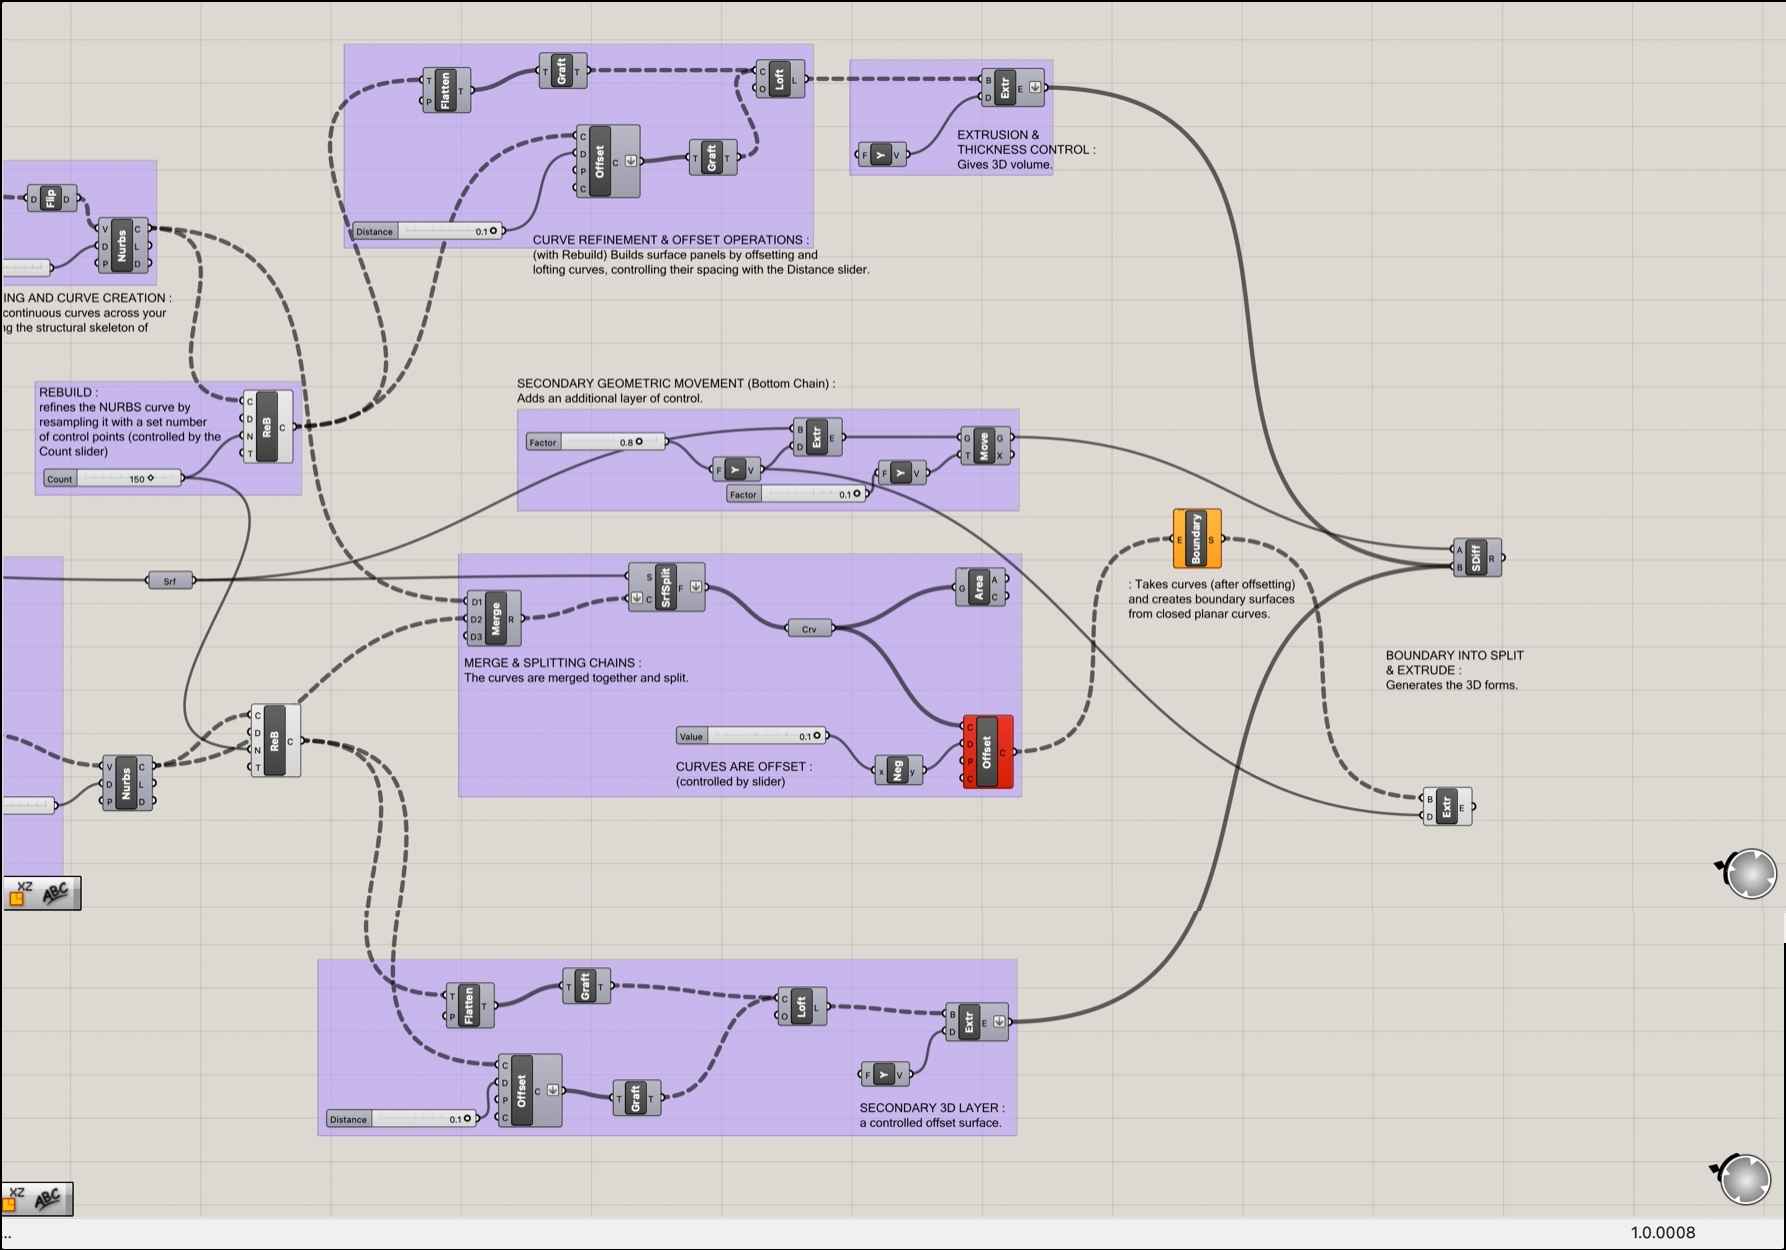This screenshot has width=1786, height=1250.
Task: Select the SrfSplit component
Action: (x=666, y=587)
